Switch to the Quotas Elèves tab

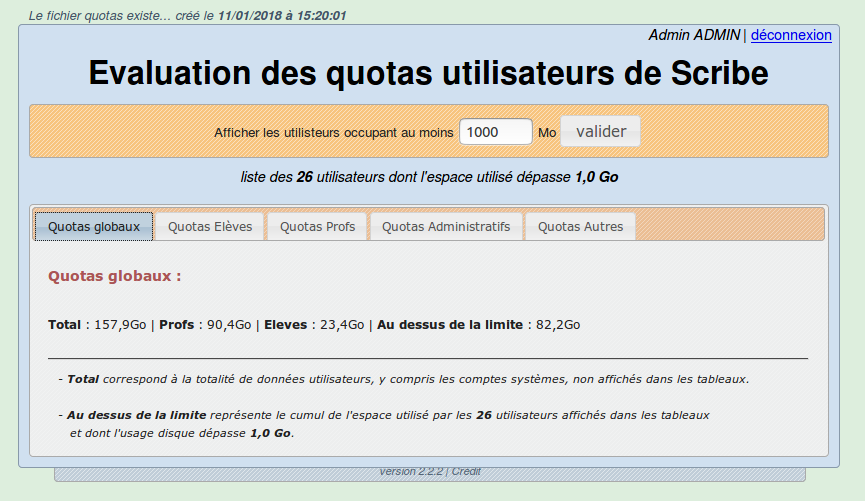pos(210,226)
